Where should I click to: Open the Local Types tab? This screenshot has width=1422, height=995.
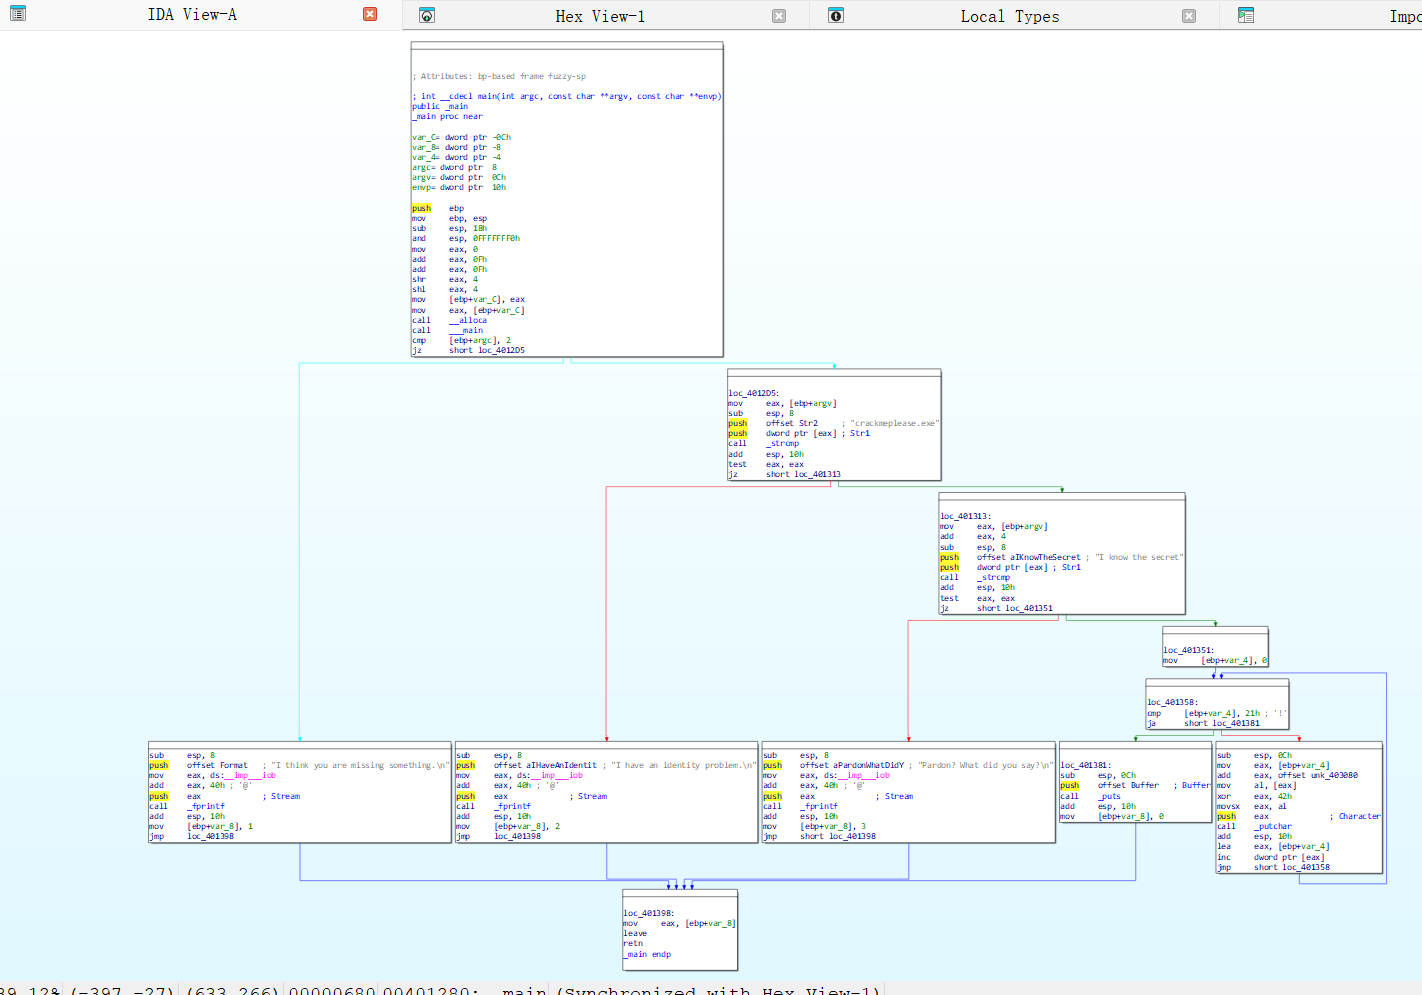point(1010,16)
